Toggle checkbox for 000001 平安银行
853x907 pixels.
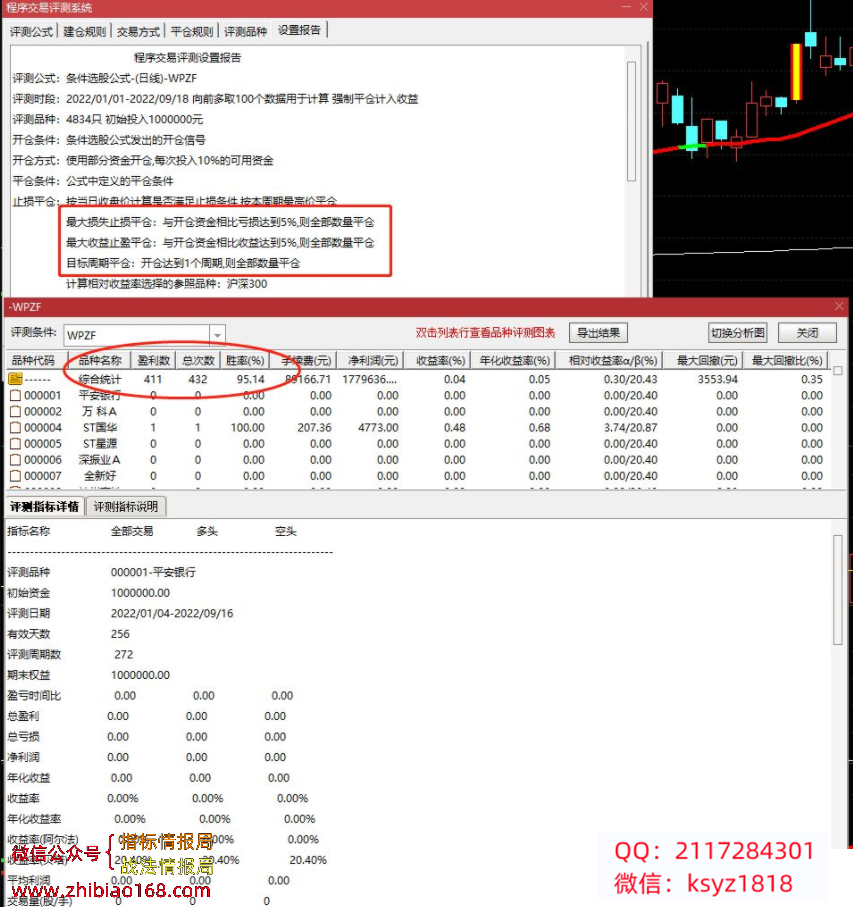[16, 396]
